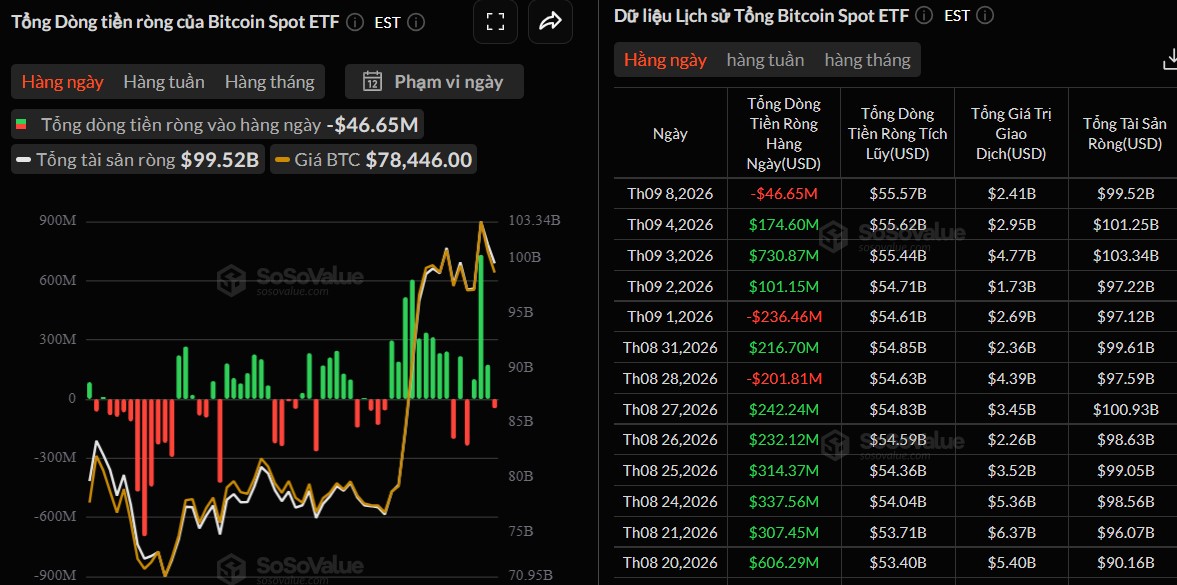Switch chart to Hàng tuần tab
Image resolution: width=1177 pixels, height=585 pixels.
pyautogui.click(x=164, y=82)
